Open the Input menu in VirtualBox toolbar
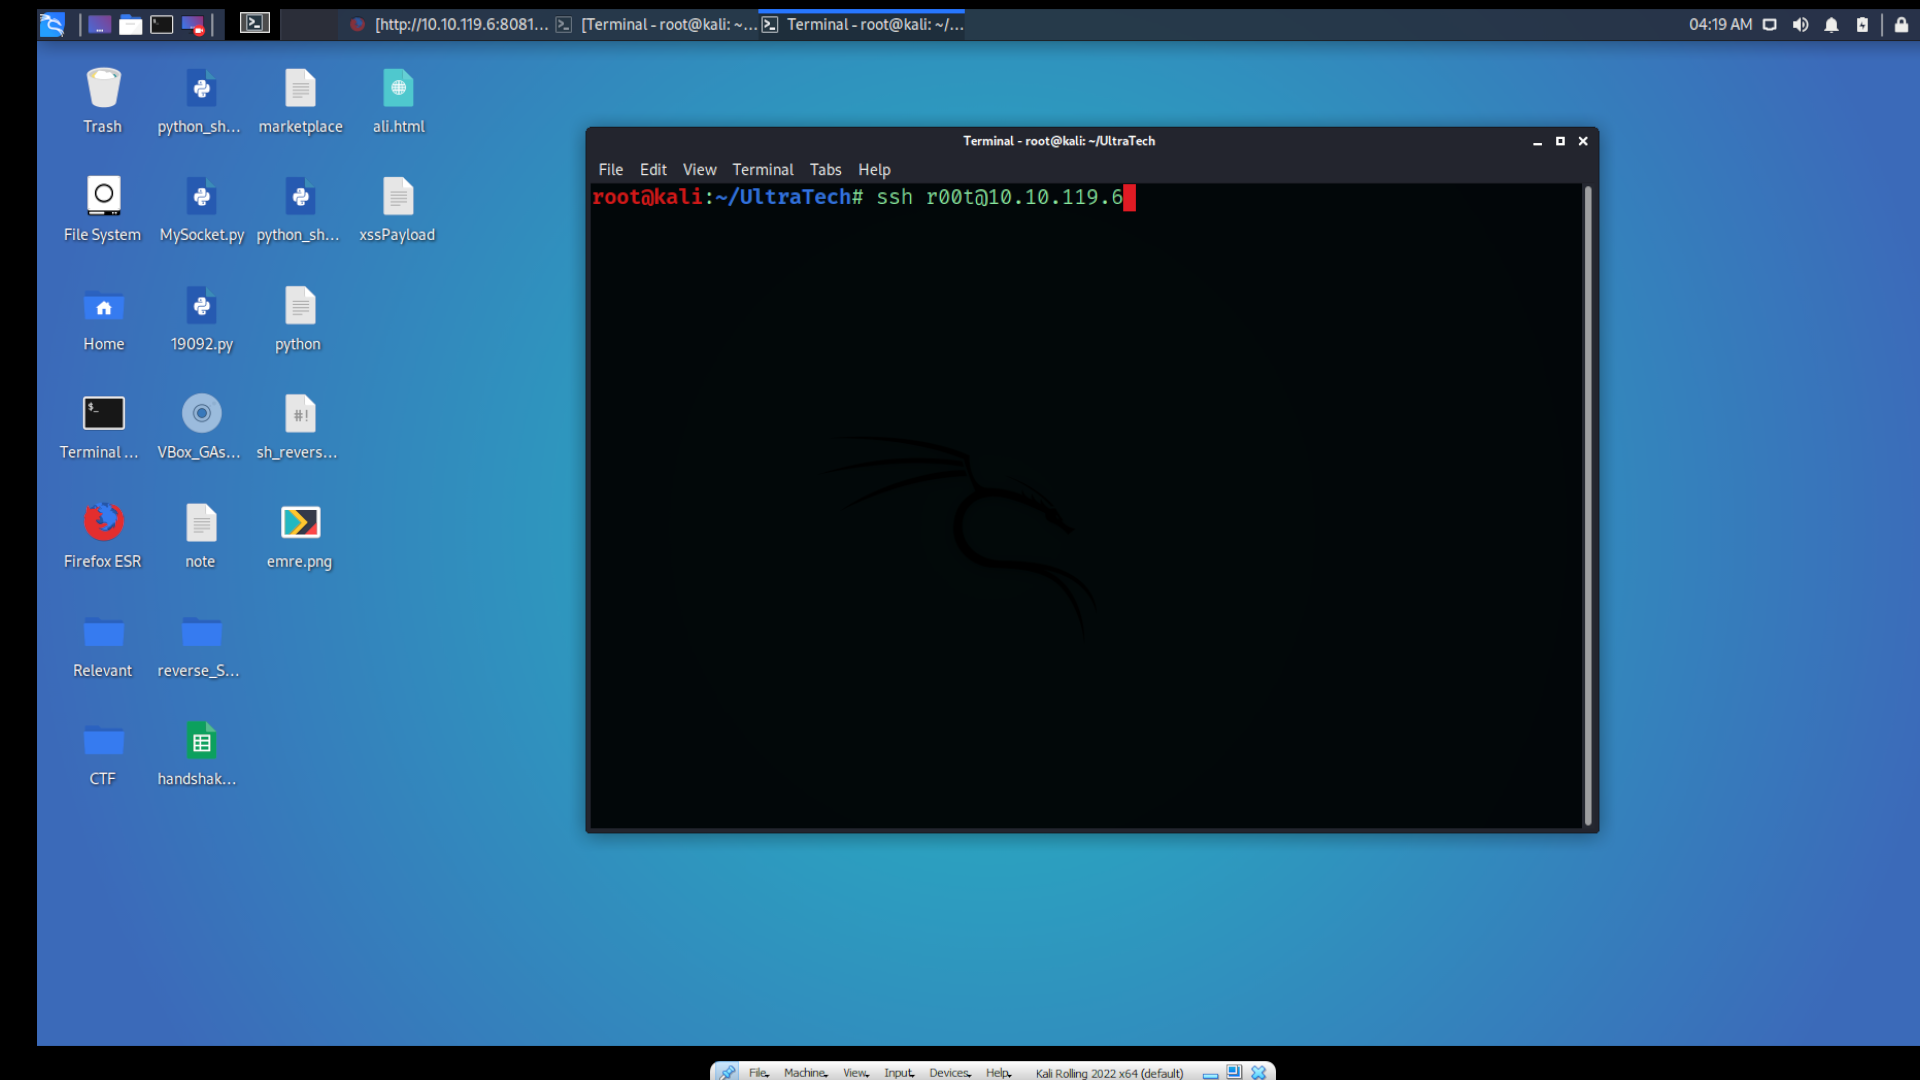The width and height of the screenshot is (1920, 1080). [898, 1072]
